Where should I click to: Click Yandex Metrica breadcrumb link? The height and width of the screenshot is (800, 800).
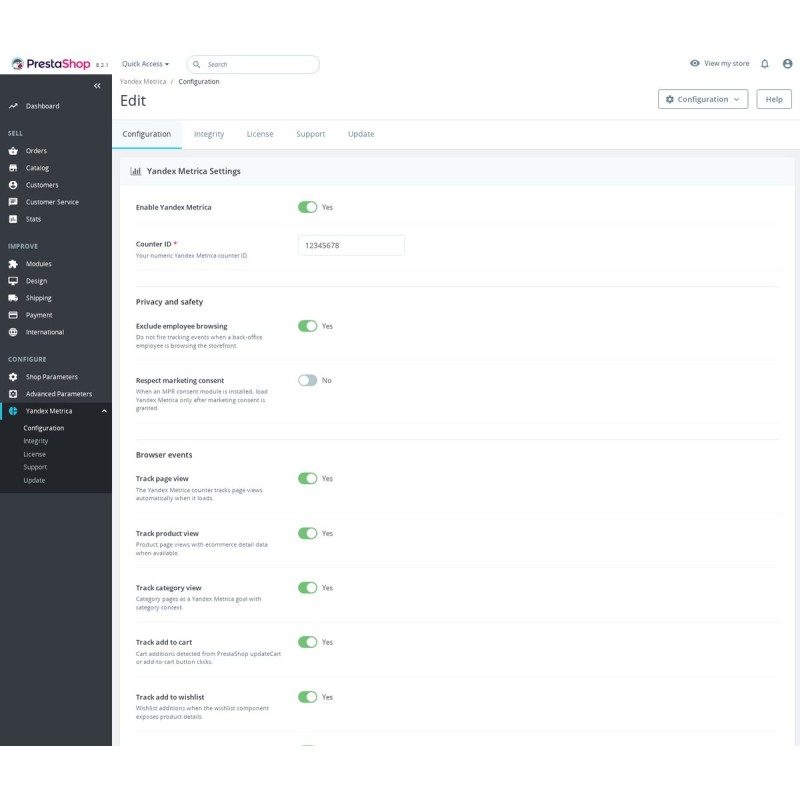point(143,82)
